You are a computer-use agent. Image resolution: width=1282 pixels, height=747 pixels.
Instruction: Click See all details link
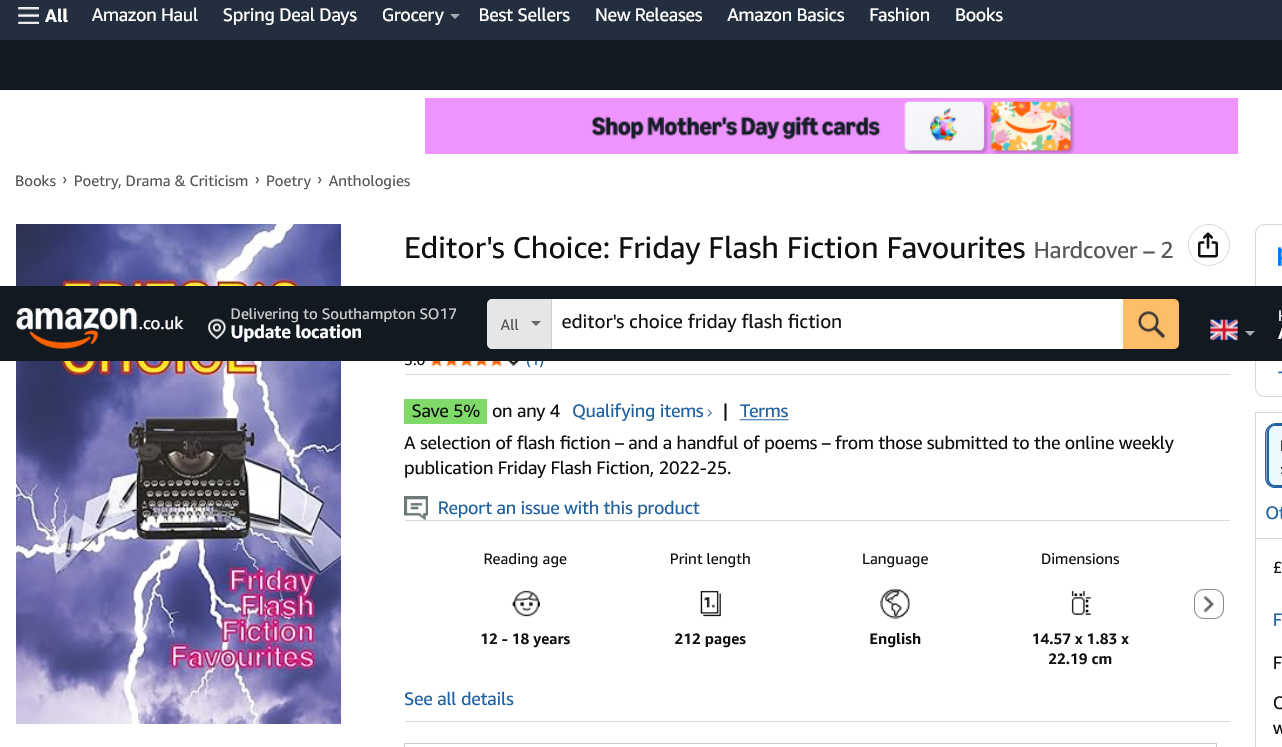click(459, 699)
